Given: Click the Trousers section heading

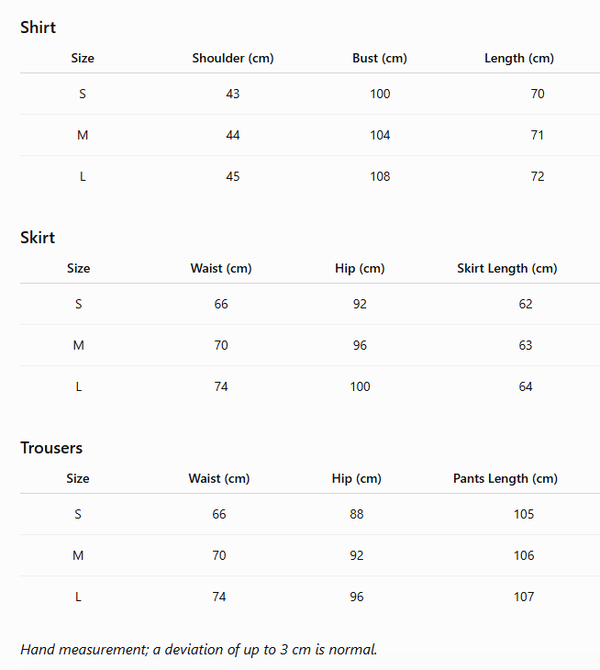Looking at the screenshot, I should click(51, 448).
